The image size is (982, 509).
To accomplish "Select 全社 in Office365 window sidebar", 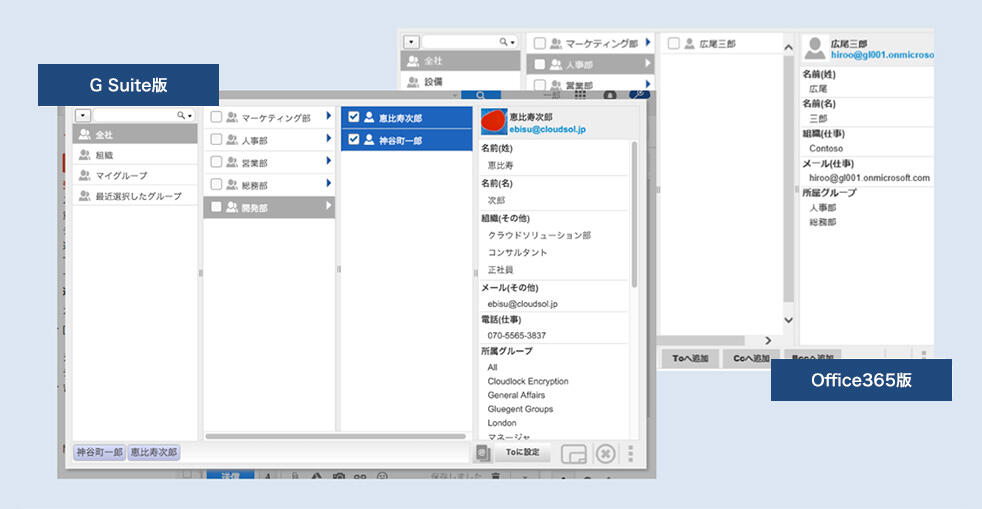I will pyautogui.click(x=460, y=61).
